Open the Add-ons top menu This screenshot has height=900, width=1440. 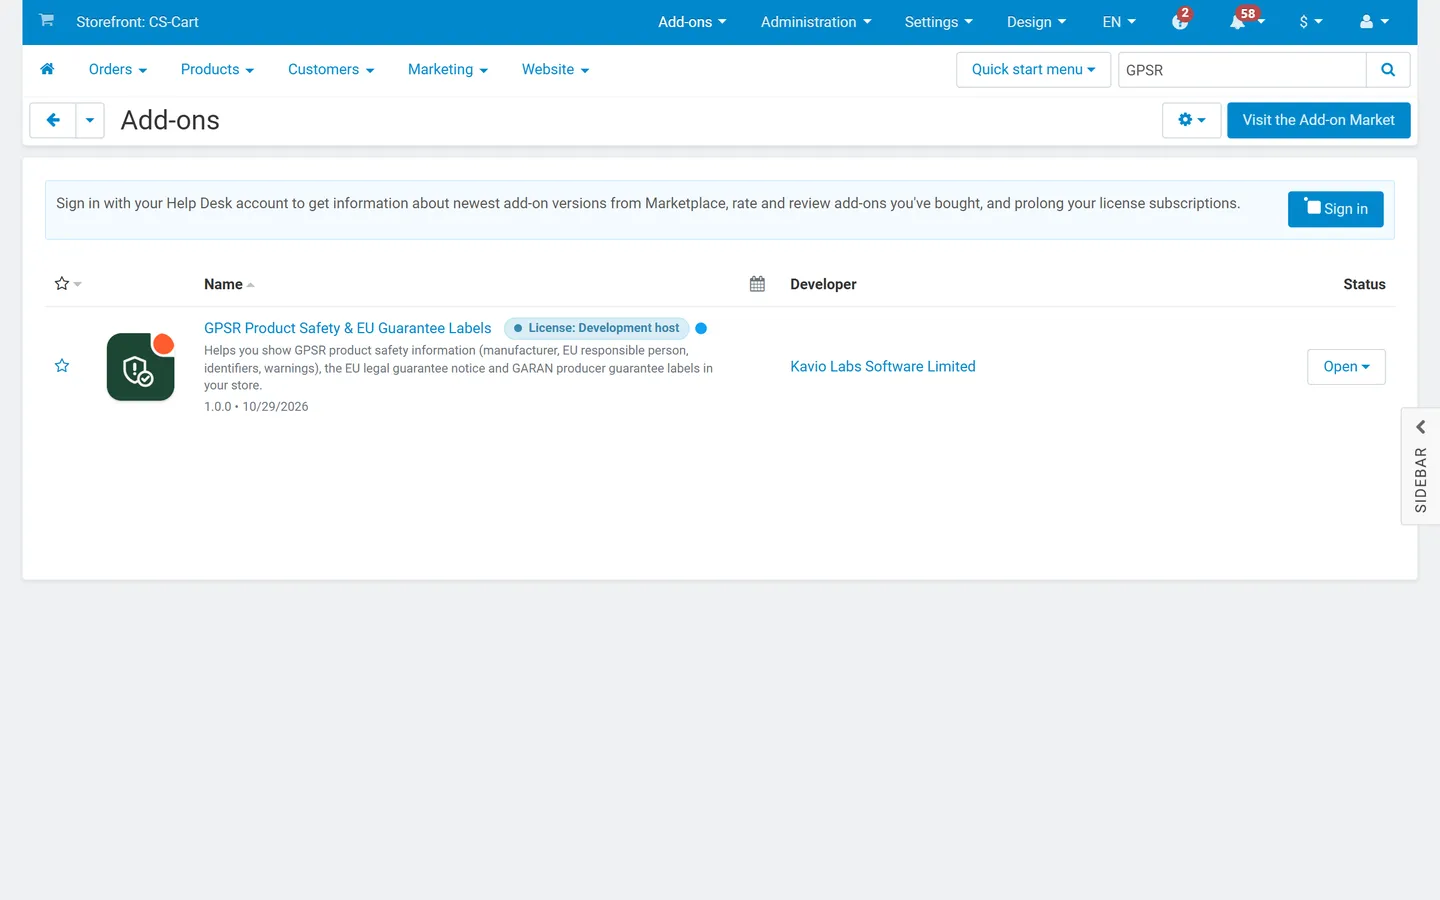point(692,22)
